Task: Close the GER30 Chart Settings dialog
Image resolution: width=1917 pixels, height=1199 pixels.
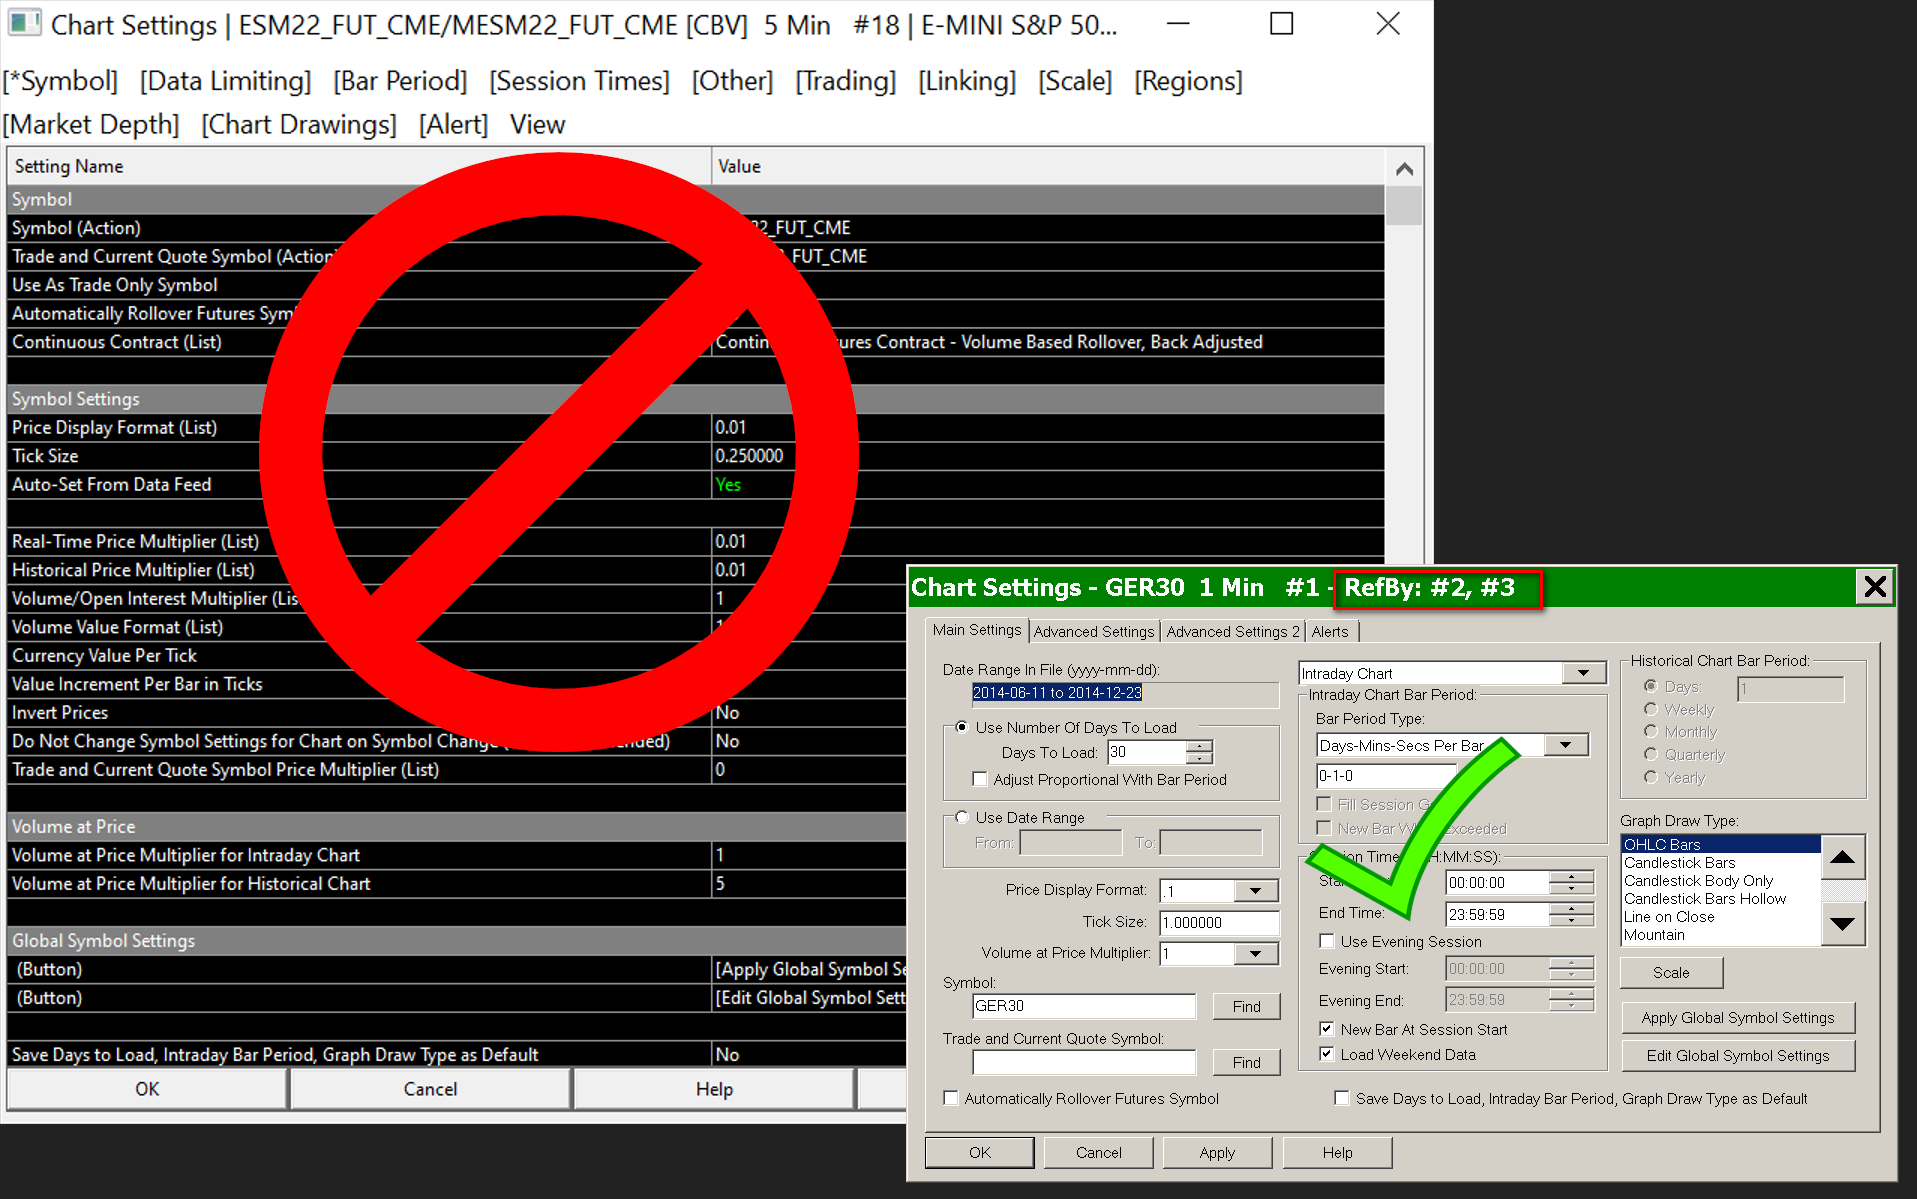Action: [x=1875, y=587]
